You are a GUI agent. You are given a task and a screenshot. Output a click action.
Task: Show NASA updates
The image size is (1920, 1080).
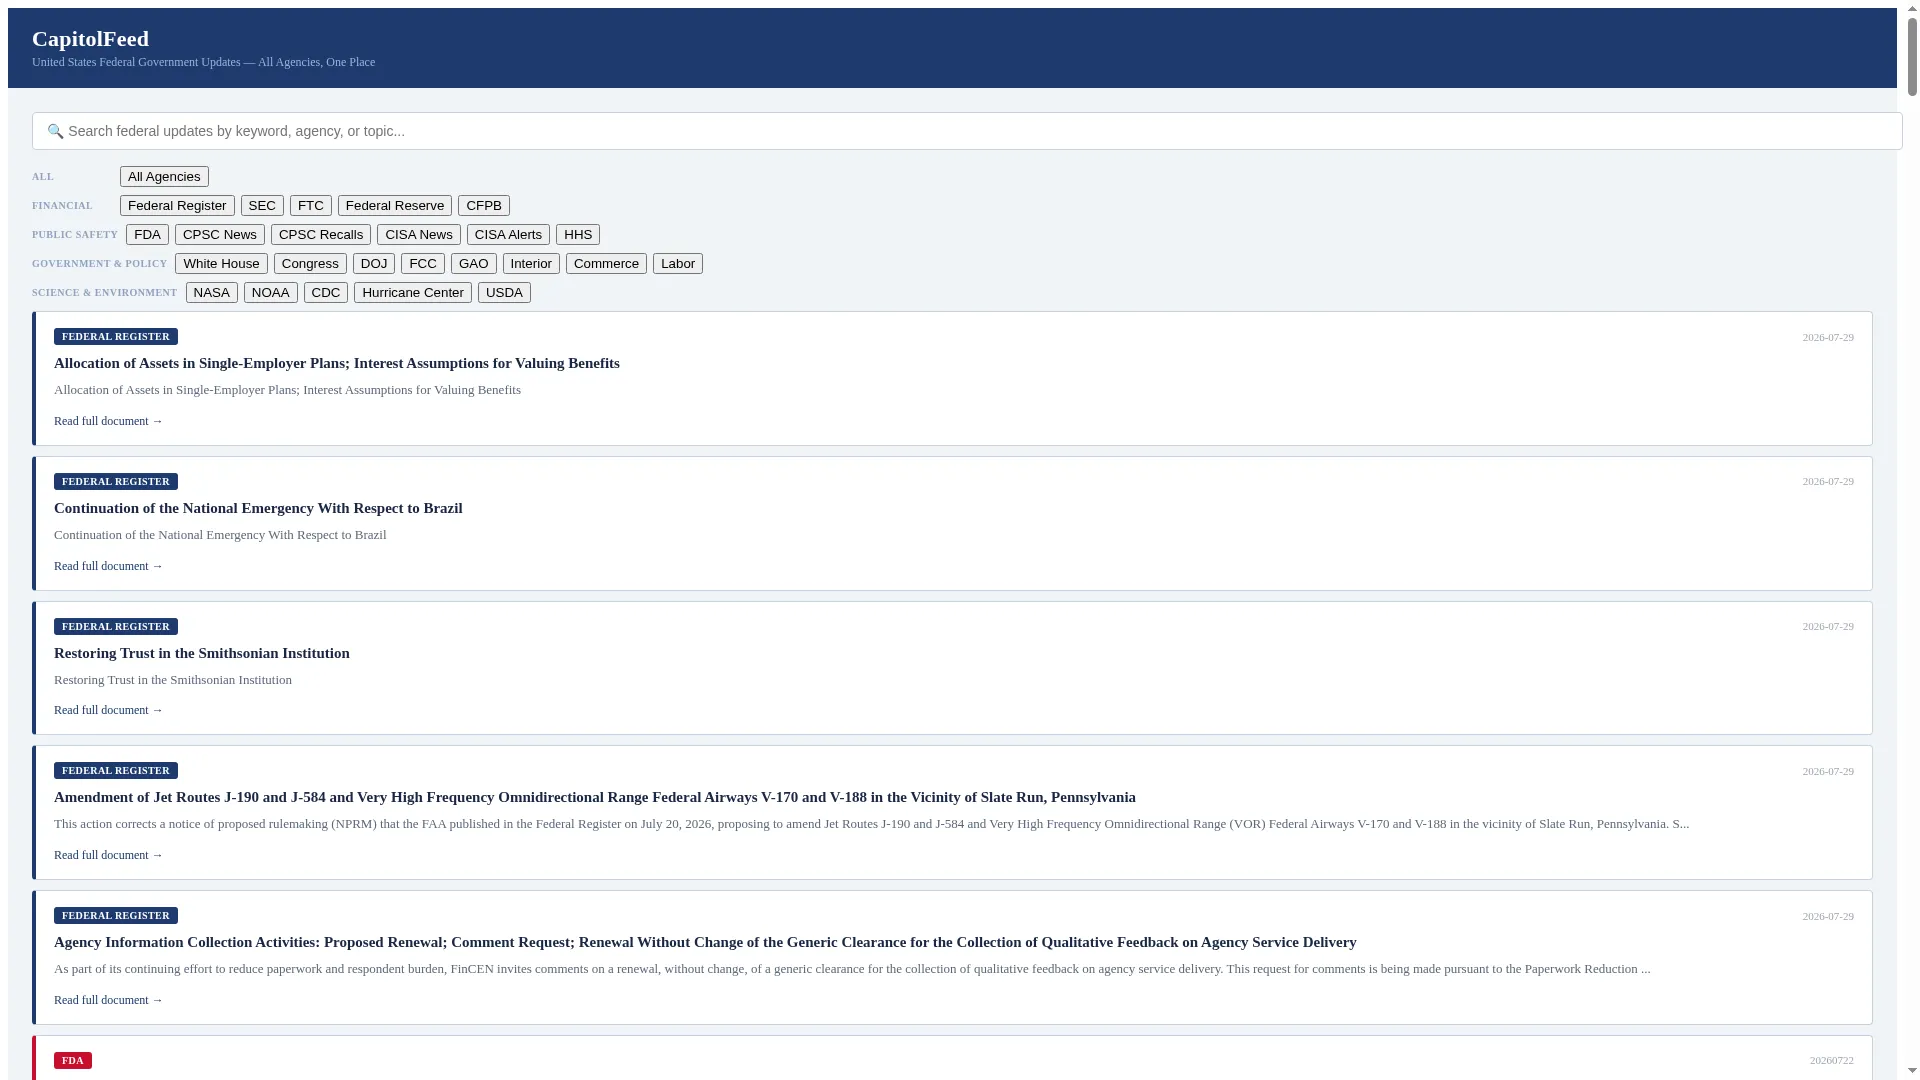pos(212,293)
